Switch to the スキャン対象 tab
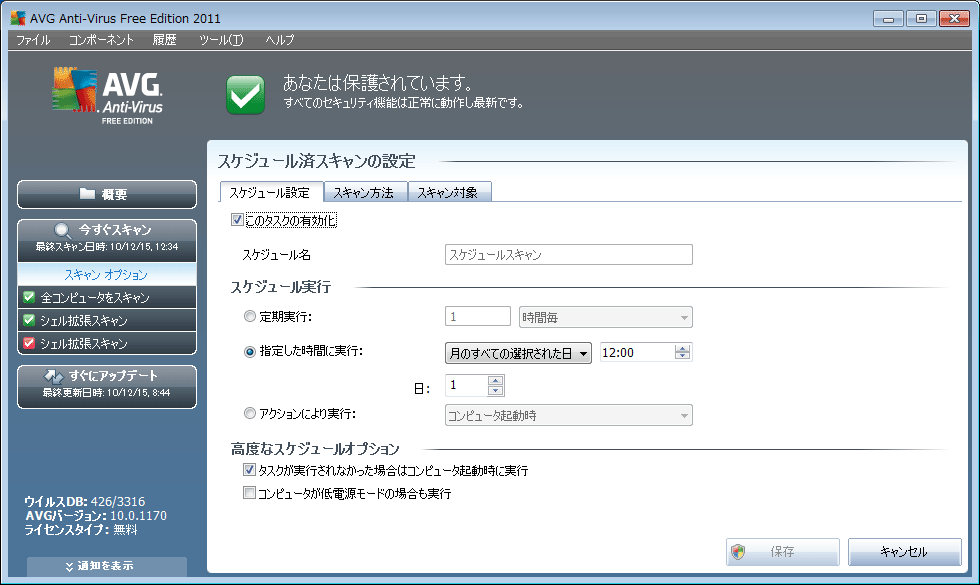The image size is (980, 585). click(449, 192)
